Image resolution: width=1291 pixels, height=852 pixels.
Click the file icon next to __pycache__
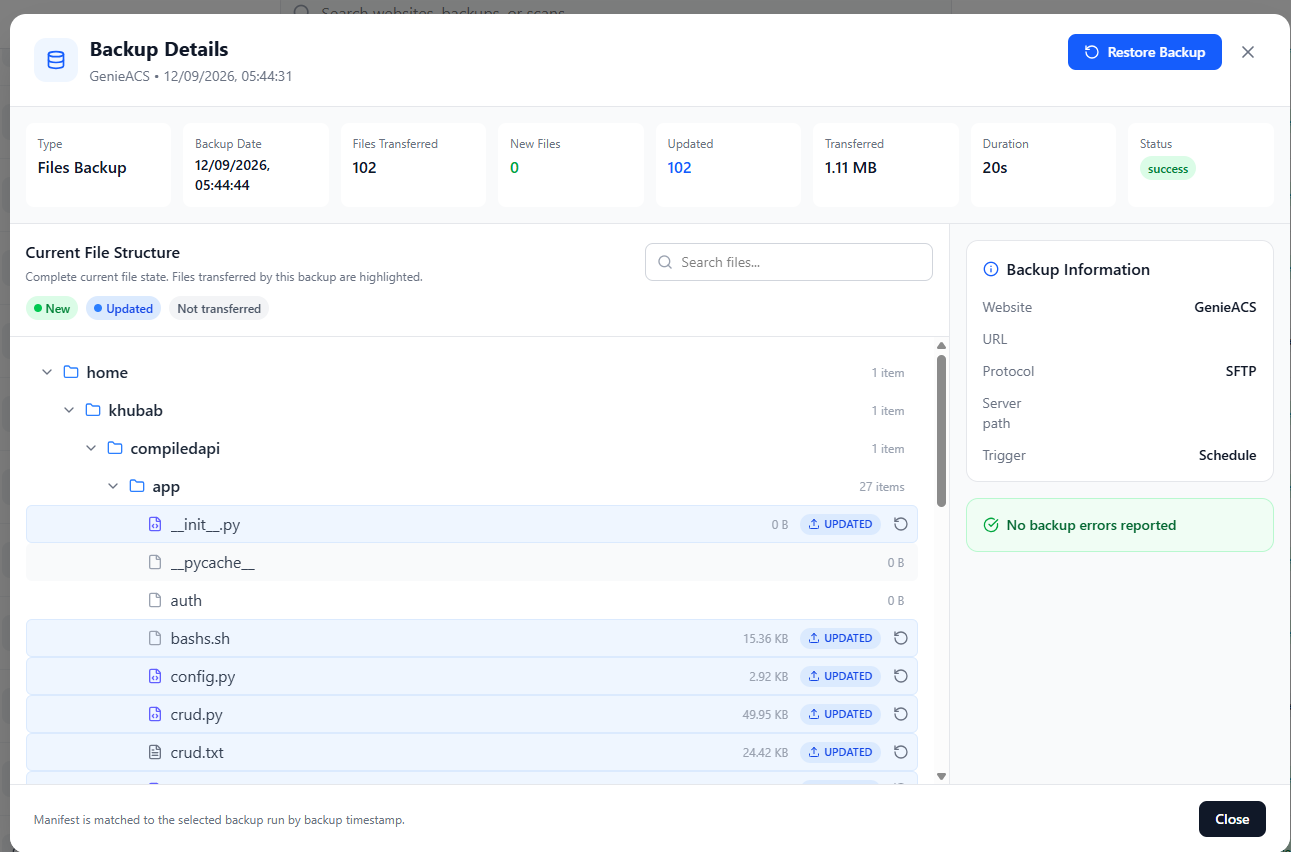tap(155, 562)
